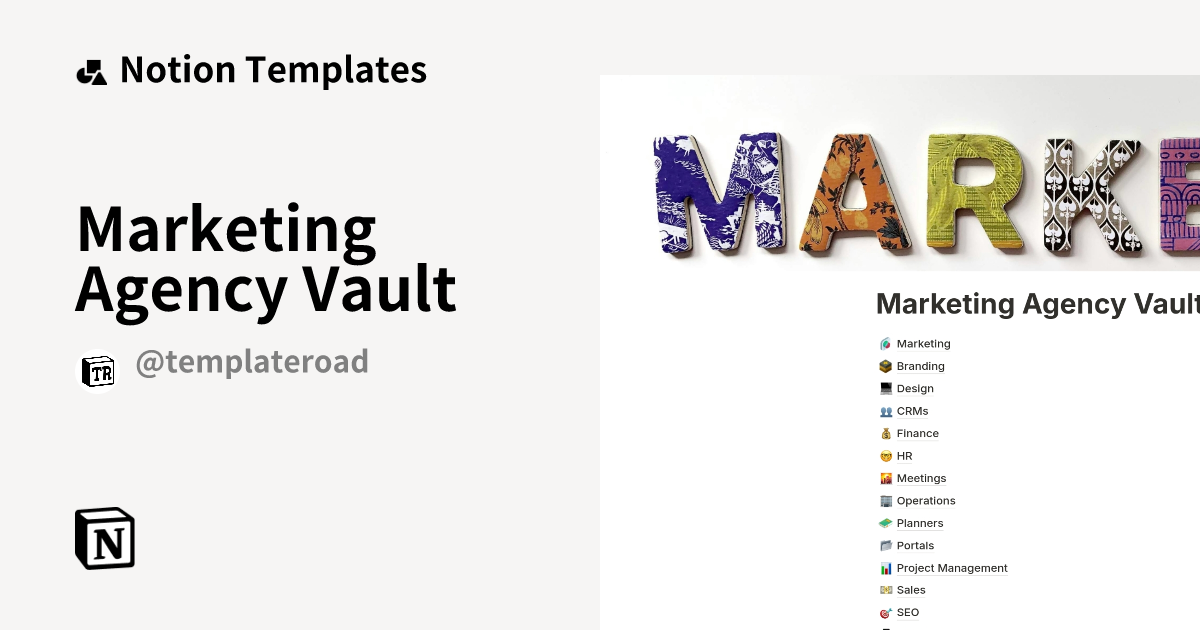Click the Design laptop icon
1200x630 pixels.
pyautogui.click(x=885, y=388)
